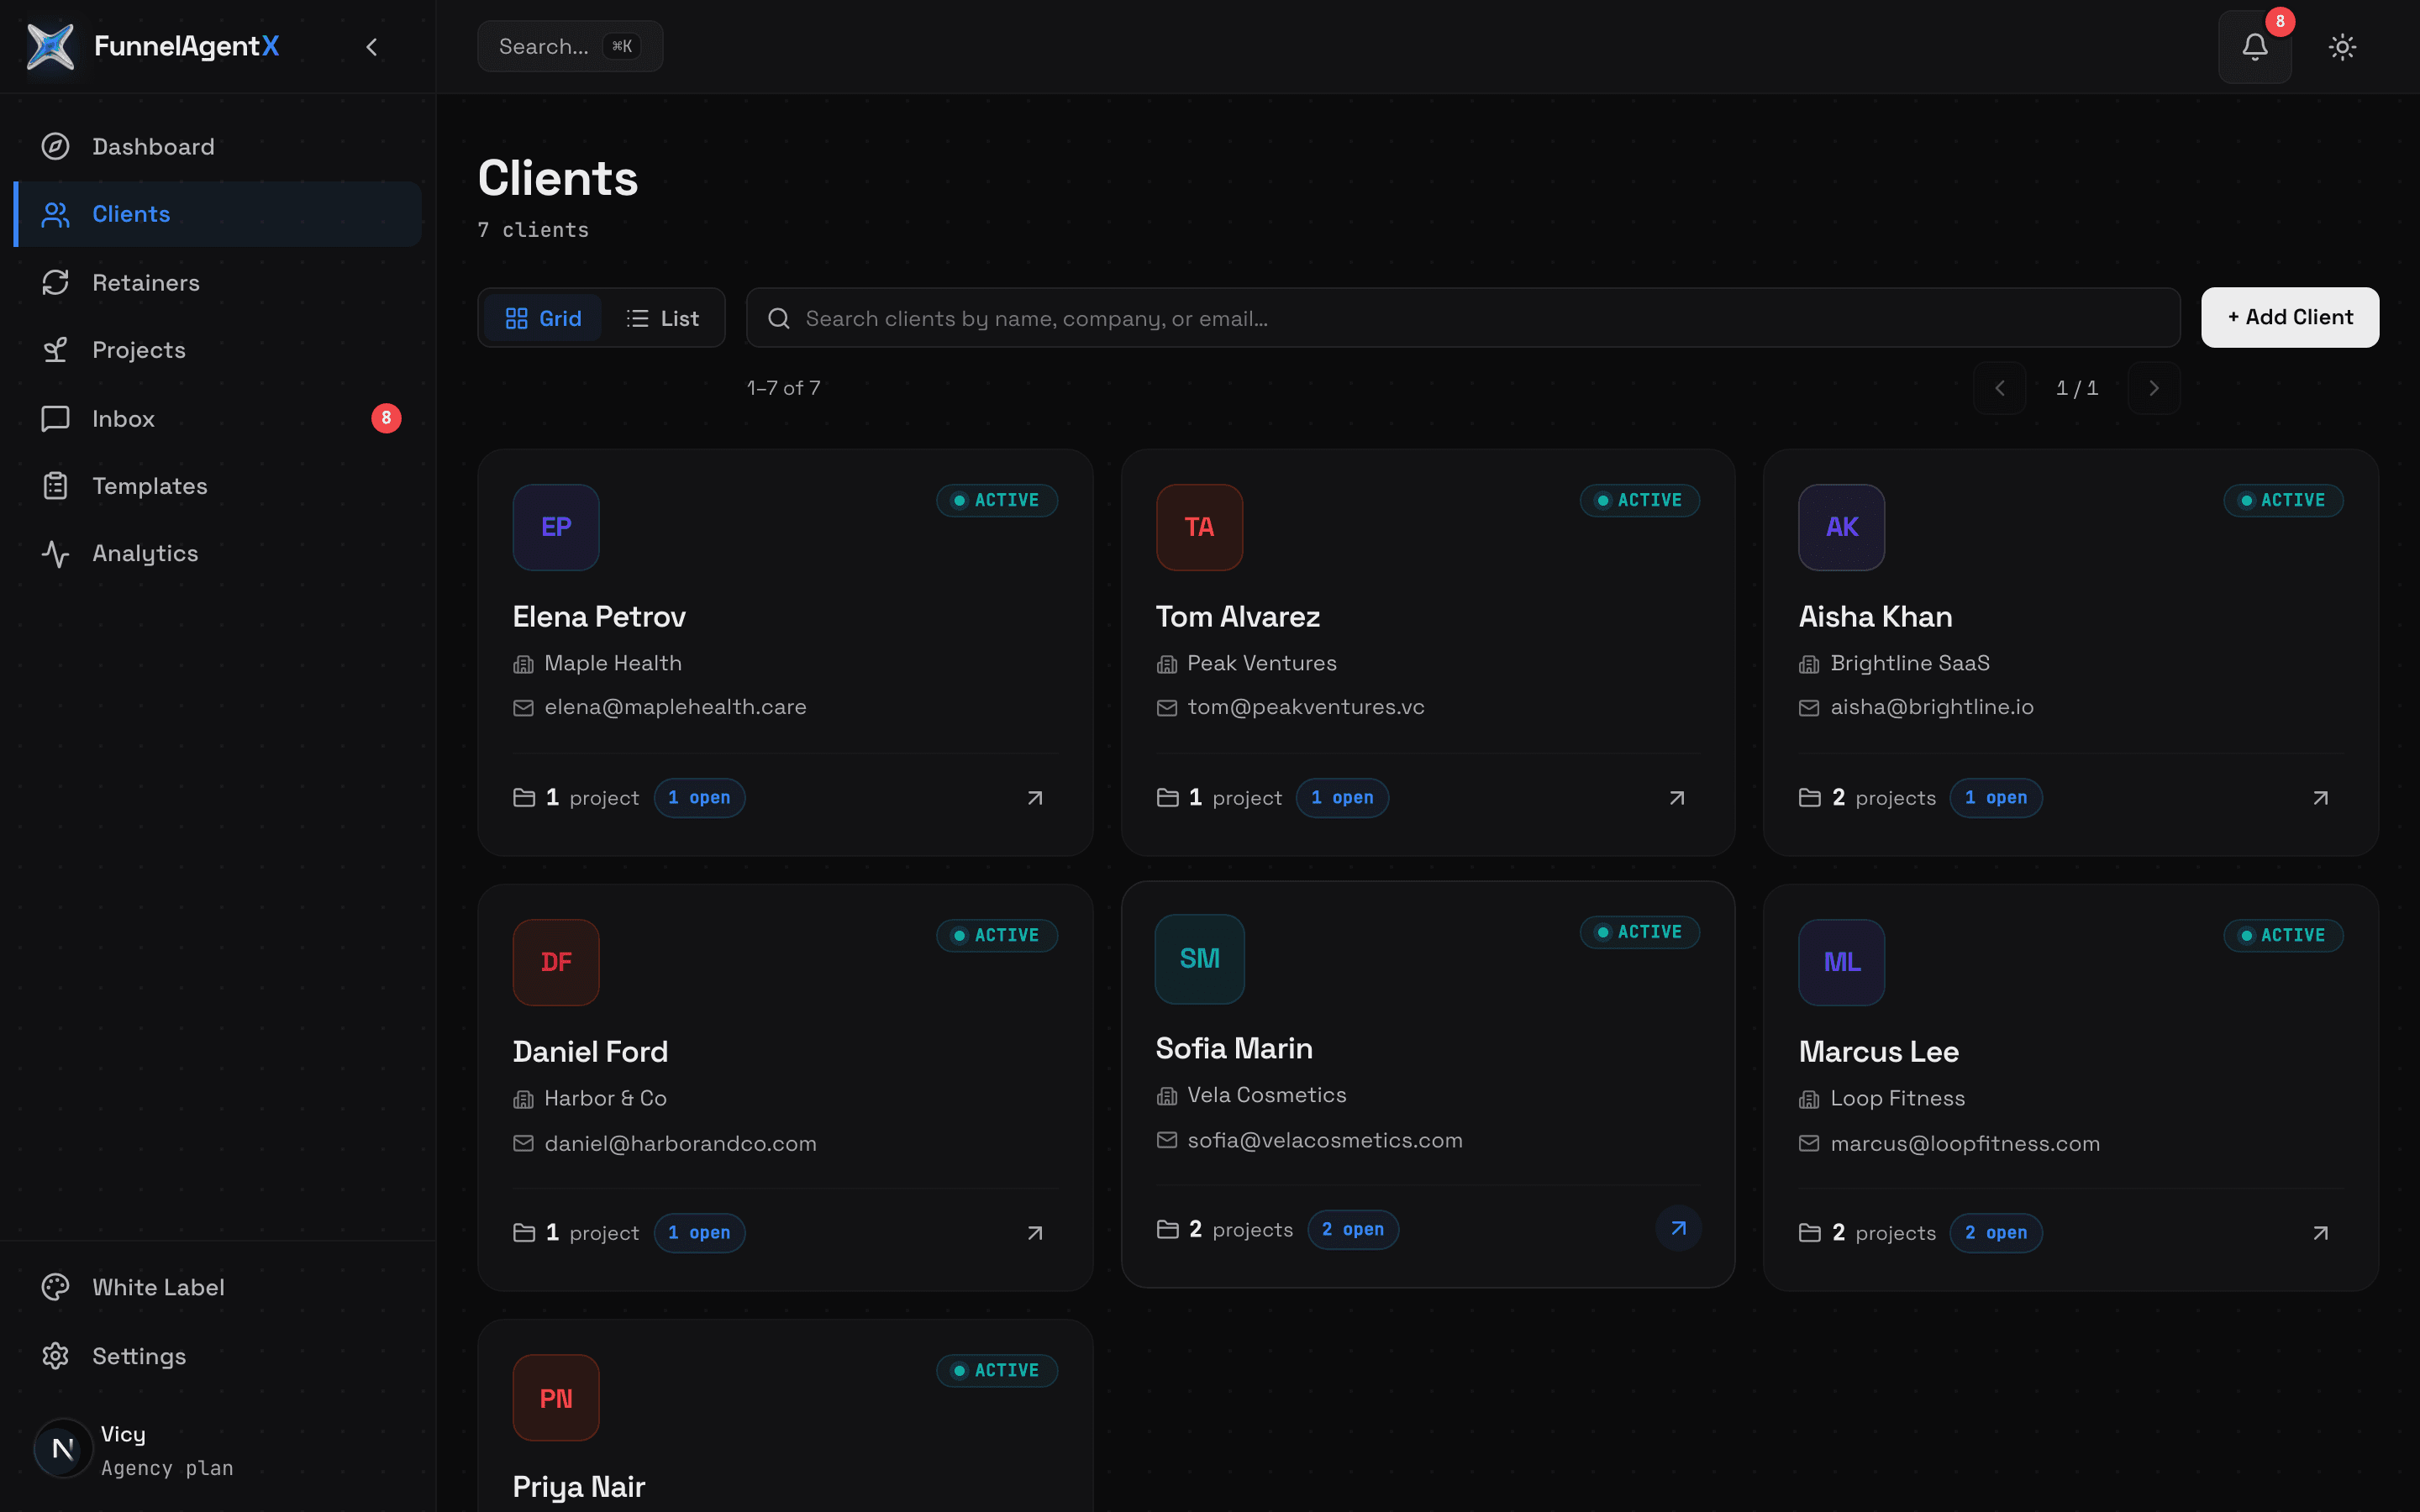
Task: Focus the client search field
Action: (1463, 318)
